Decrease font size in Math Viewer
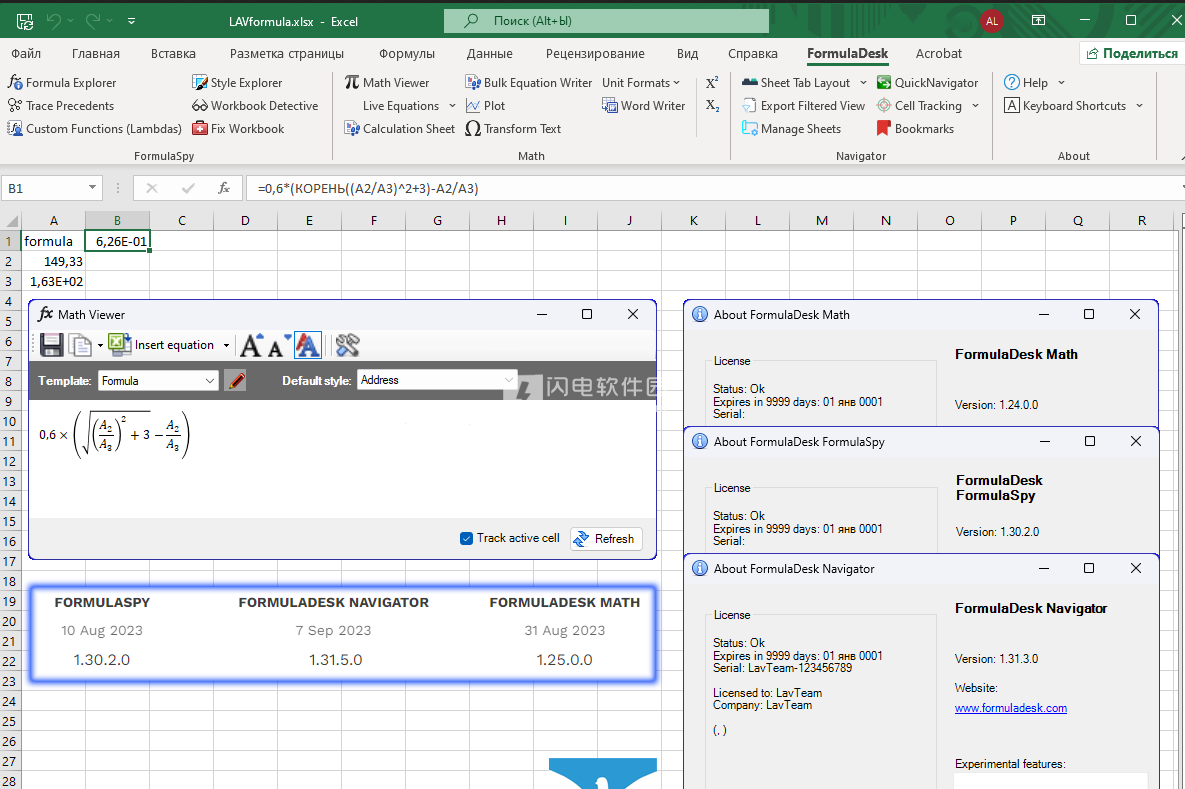 277,345
